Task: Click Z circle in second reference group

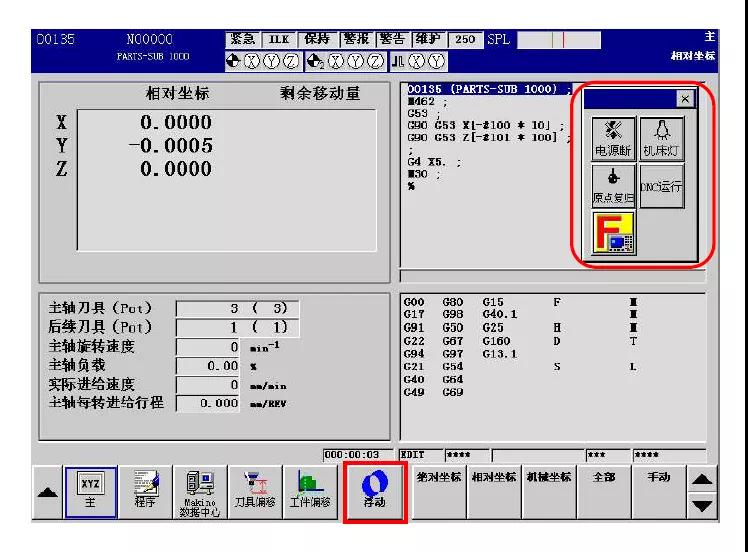Action: [x=375, y=61]
